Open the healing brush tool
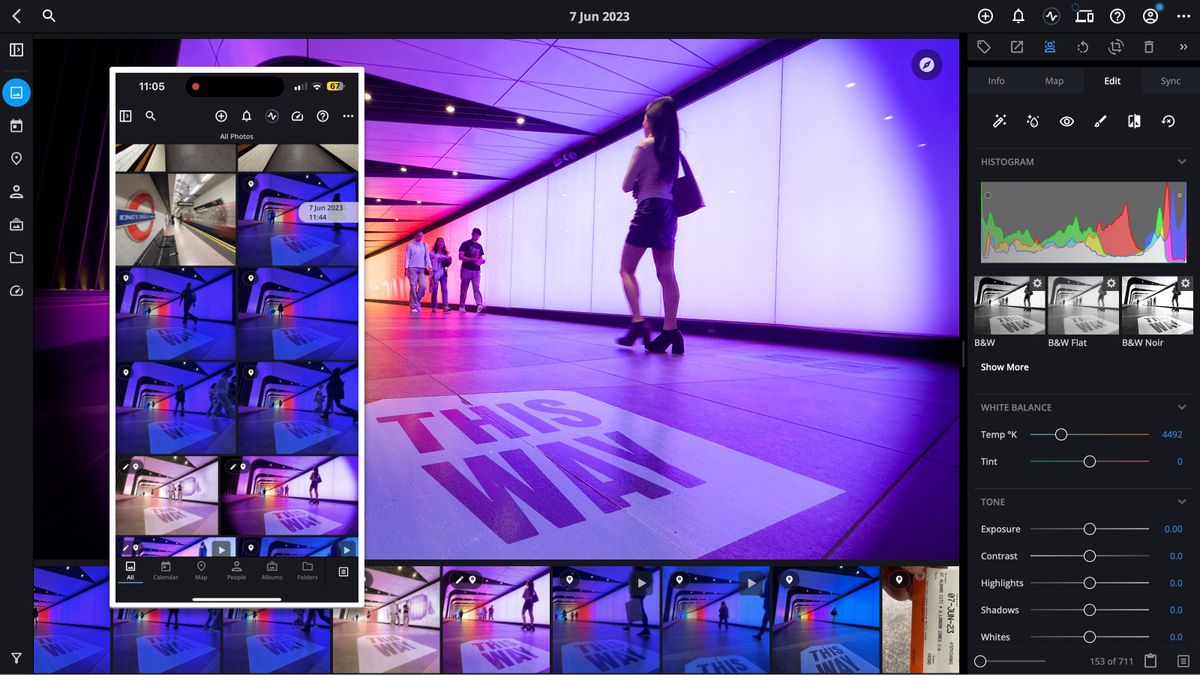The image size is (1200, 675). (x=1031, y=121)
